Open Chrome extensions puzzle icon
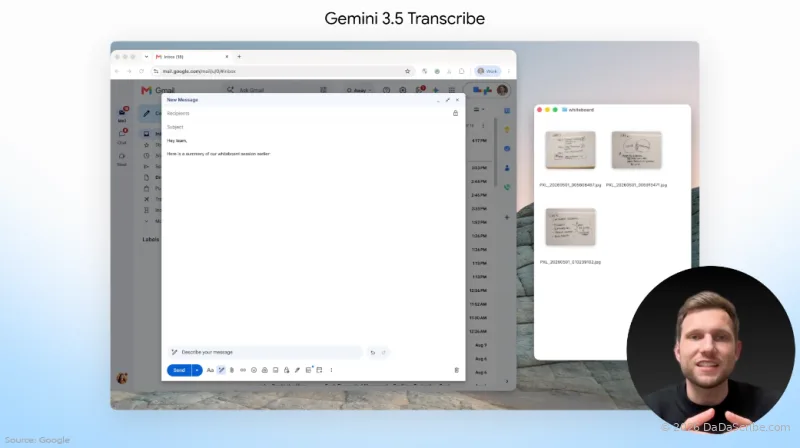 click(x=462, y=71)
